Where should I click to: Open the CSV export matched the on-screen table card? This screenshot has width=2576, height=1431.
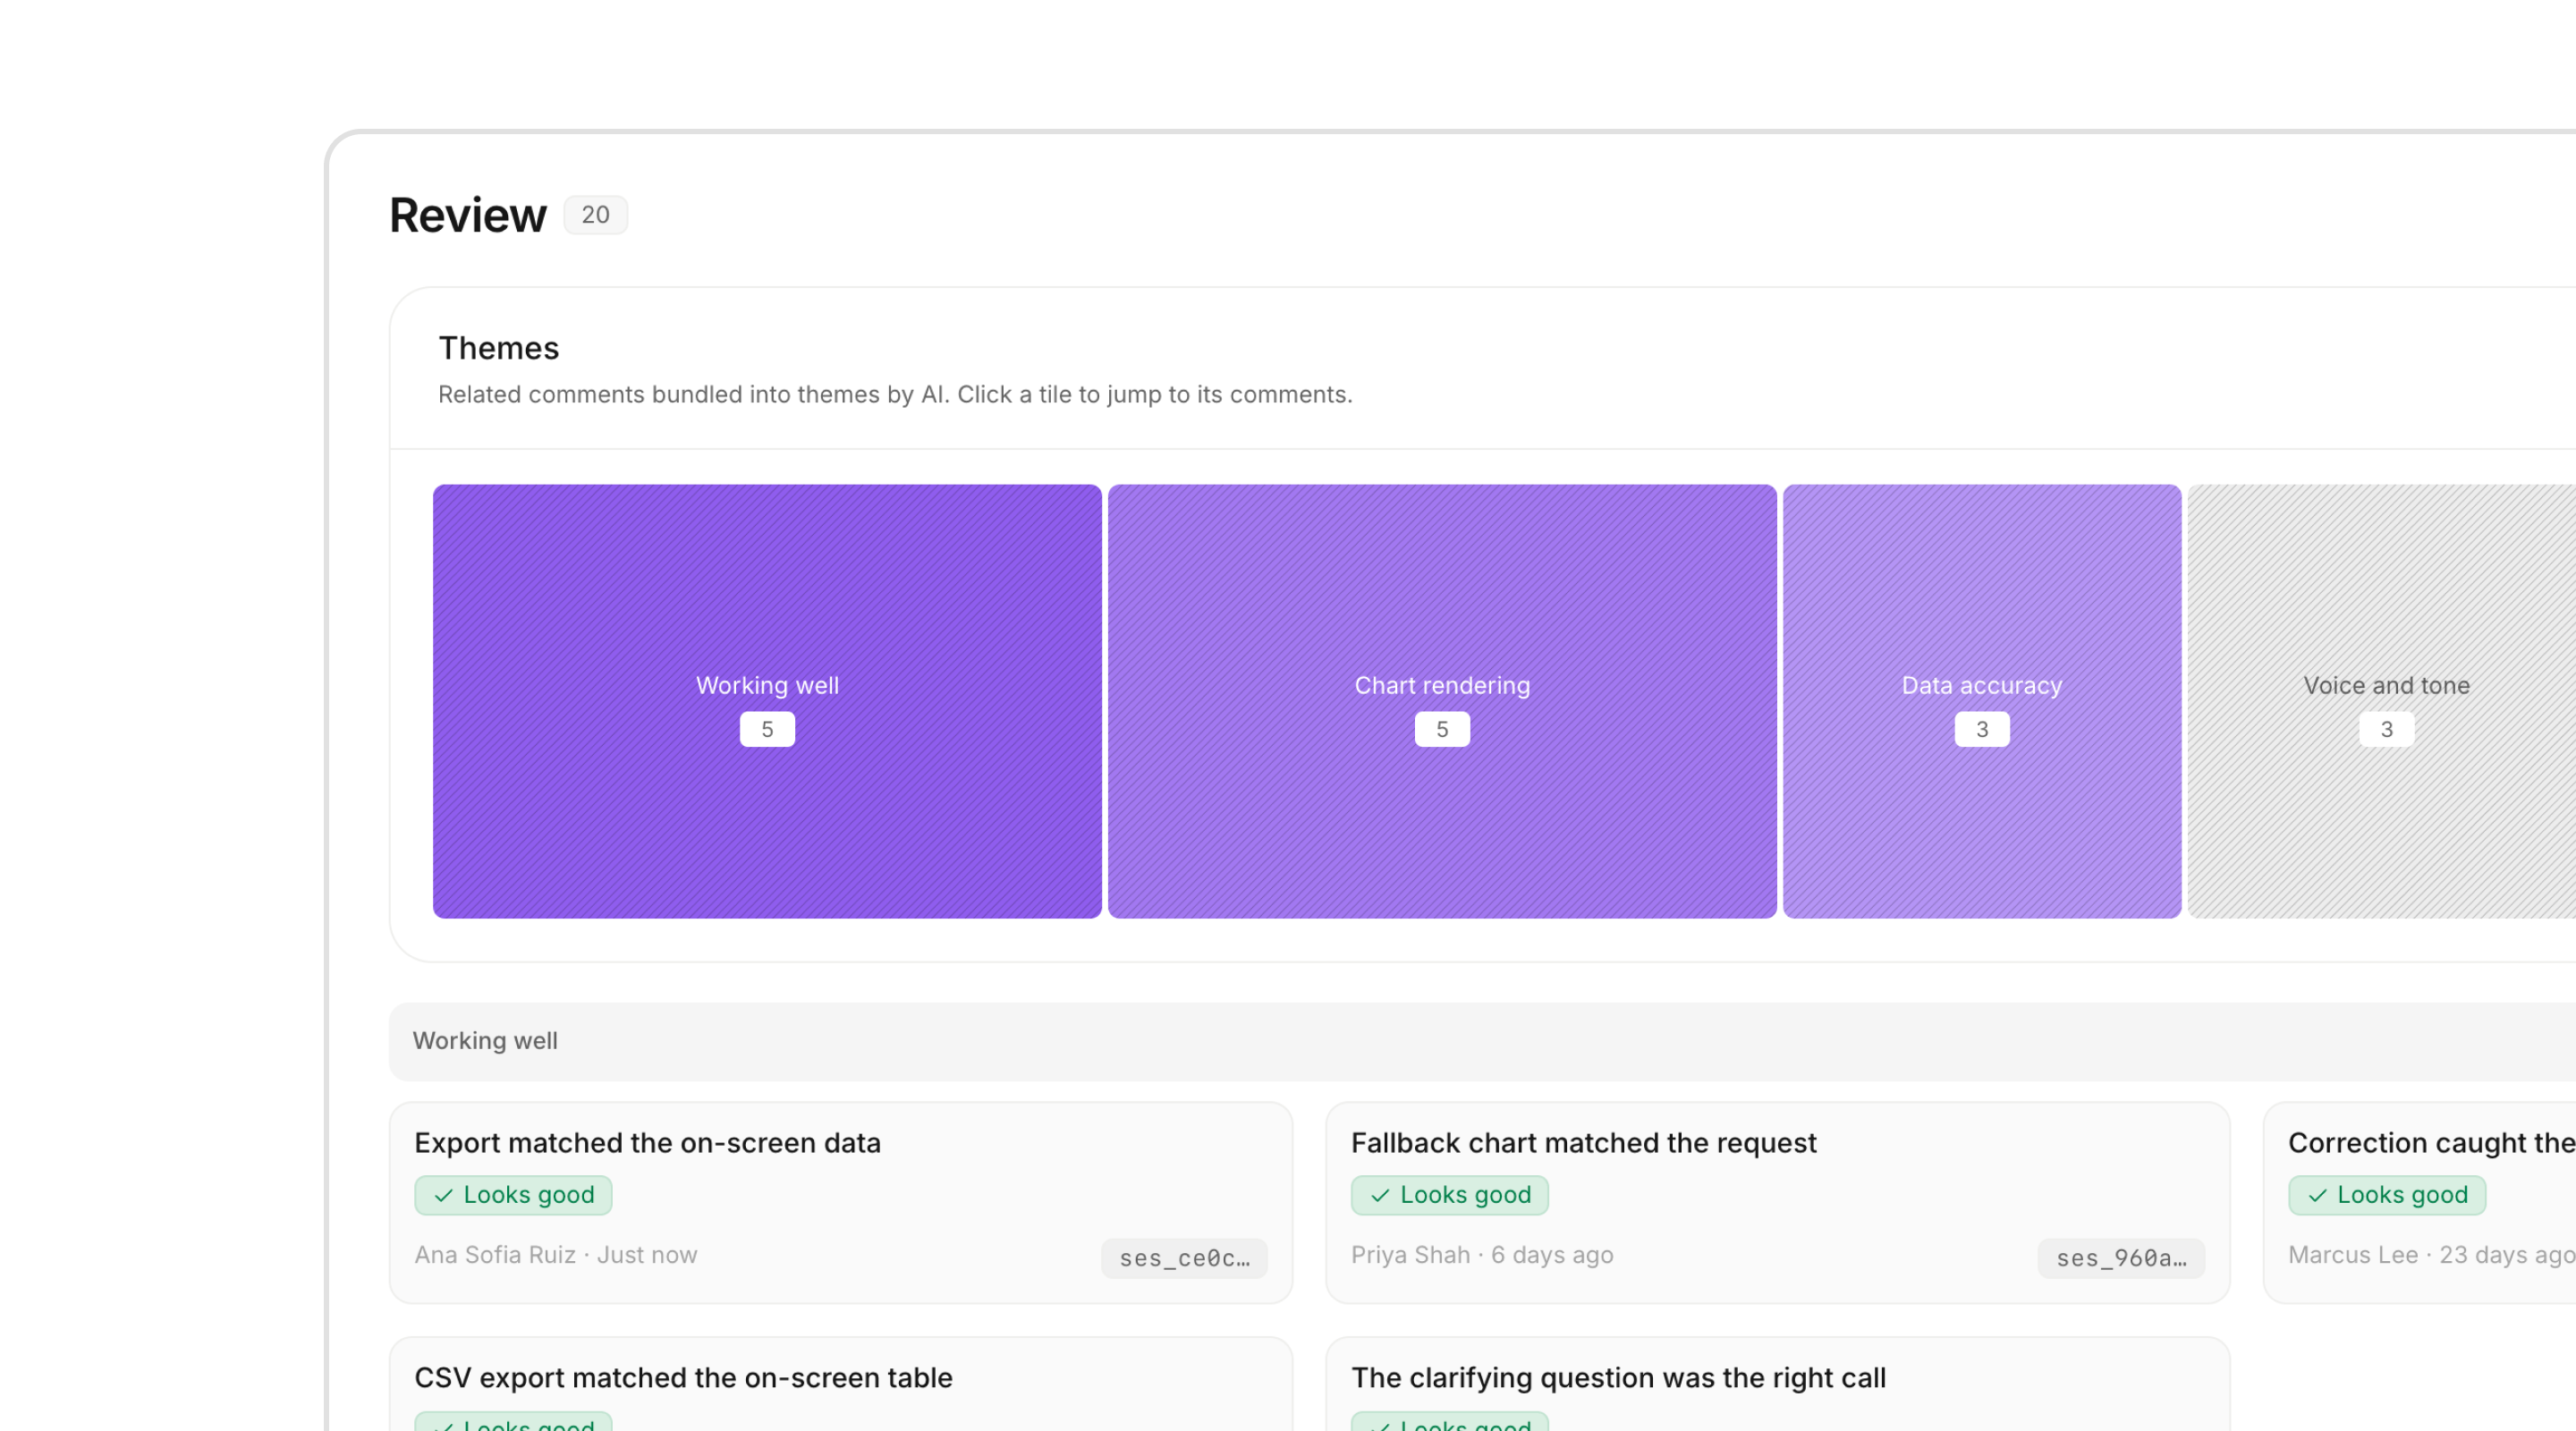[841, 1384]
